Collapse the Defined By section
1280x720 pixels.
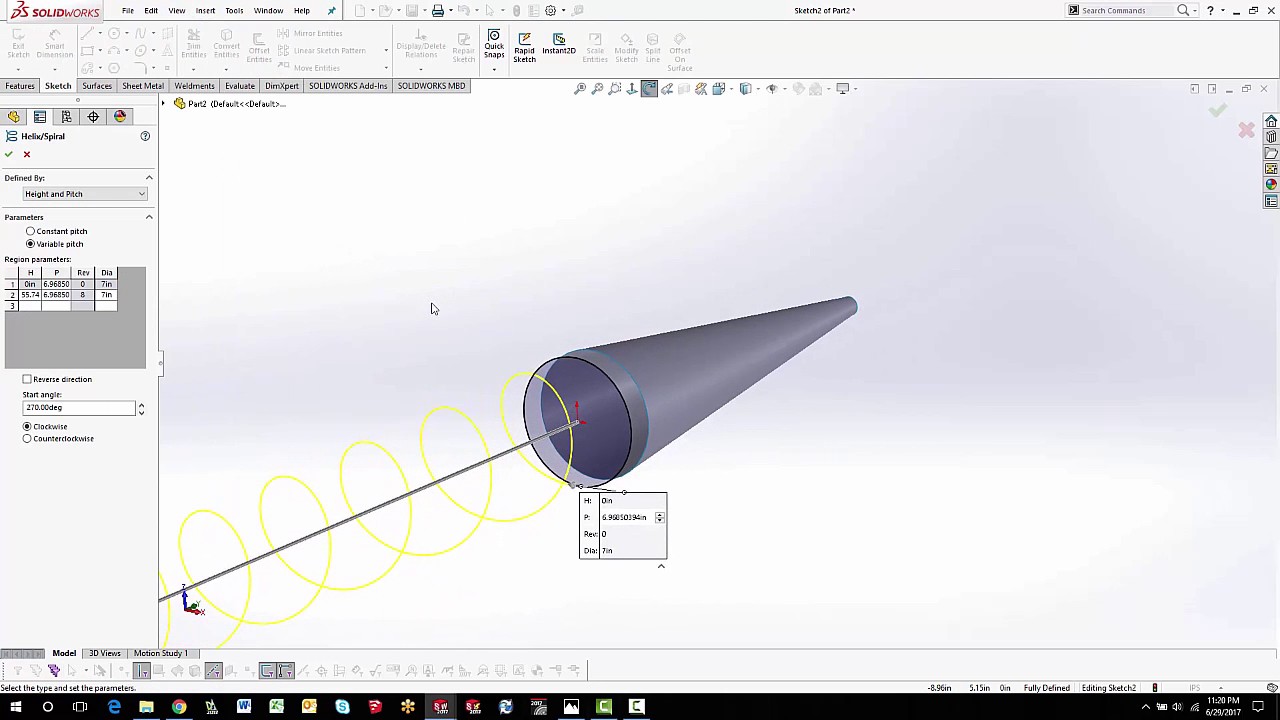(149, 178)
